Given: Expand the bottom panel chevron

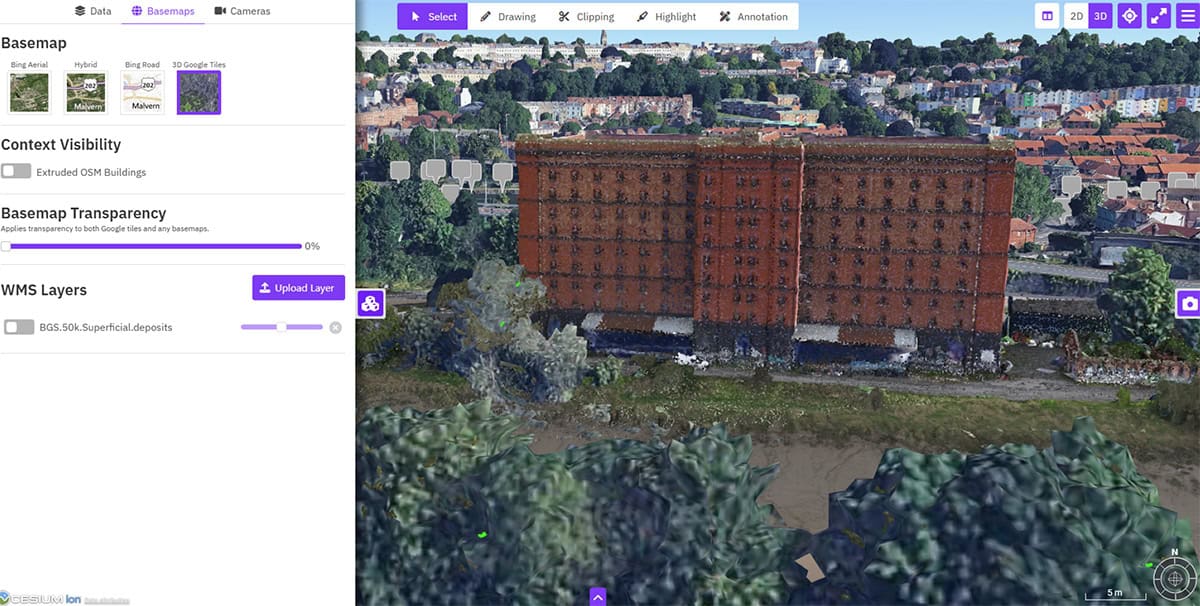Looking at the screenshot, I should 598,597.
